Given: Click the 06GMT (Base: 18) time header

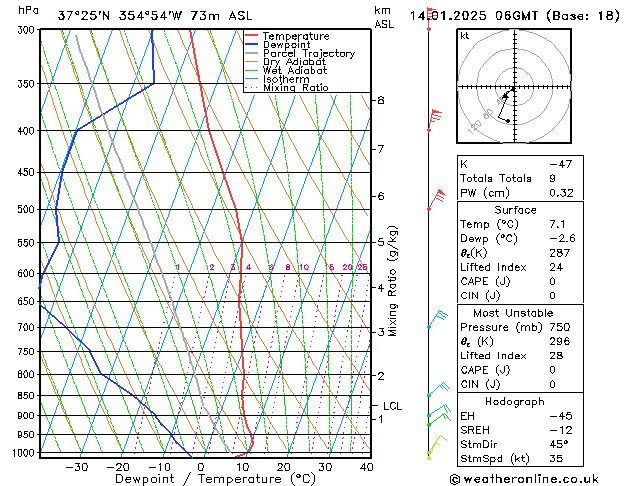Looking at the screenshot, I should [557, 16].
